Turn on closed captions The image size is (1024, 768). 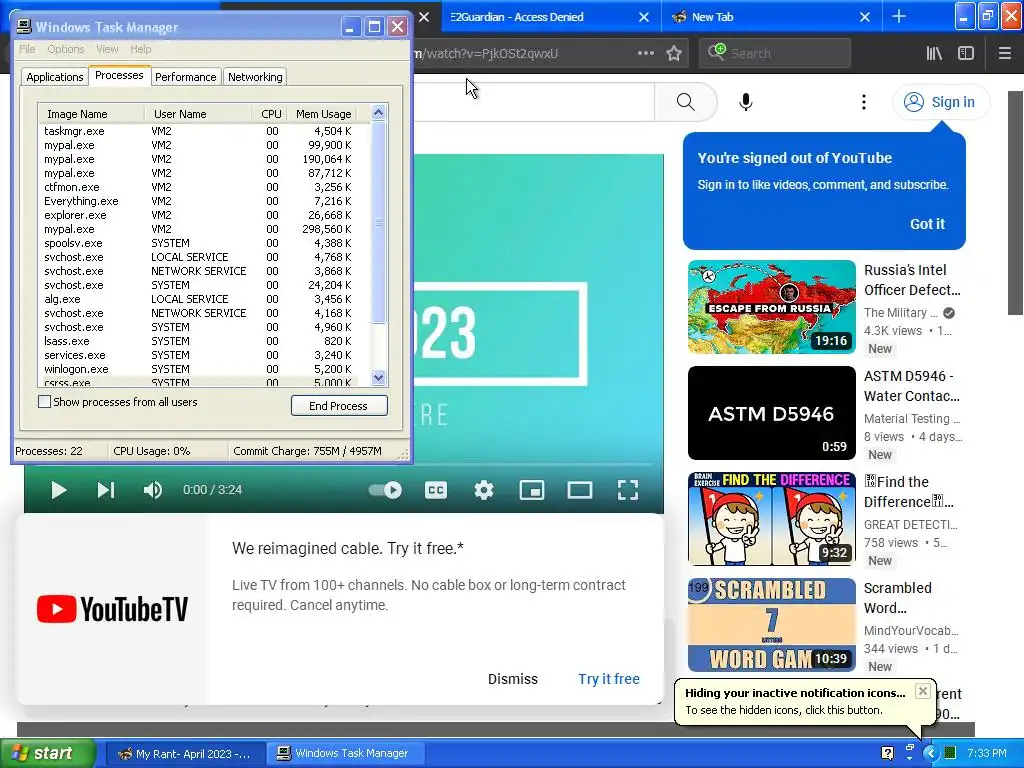coord(436,490)
